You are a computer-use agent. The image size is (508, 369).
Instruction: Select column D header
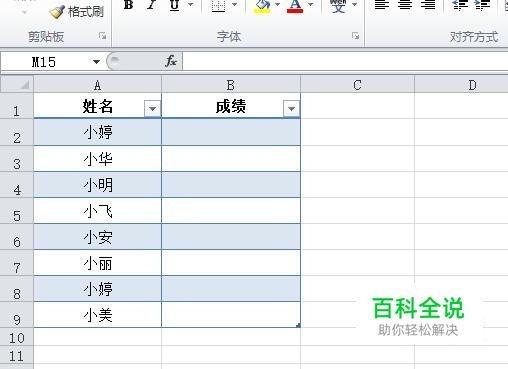(x=461, y=85)
